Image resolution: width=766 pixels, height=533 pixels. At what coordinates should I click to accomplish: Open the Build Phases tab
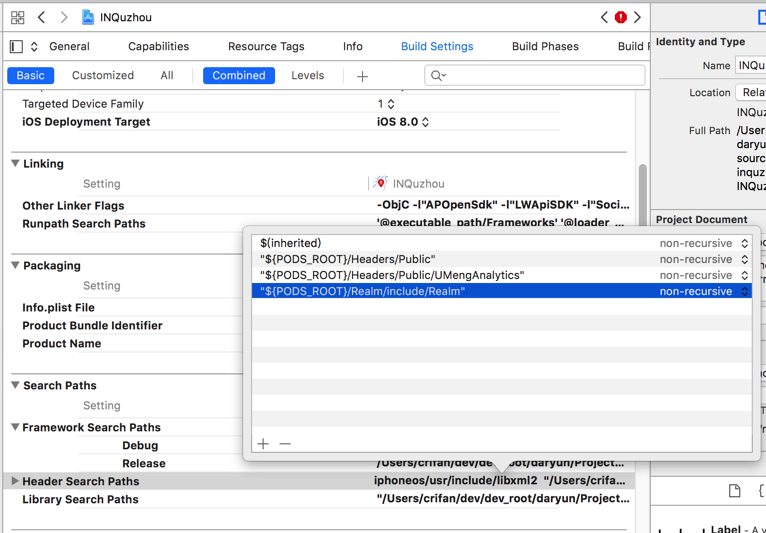545,46
